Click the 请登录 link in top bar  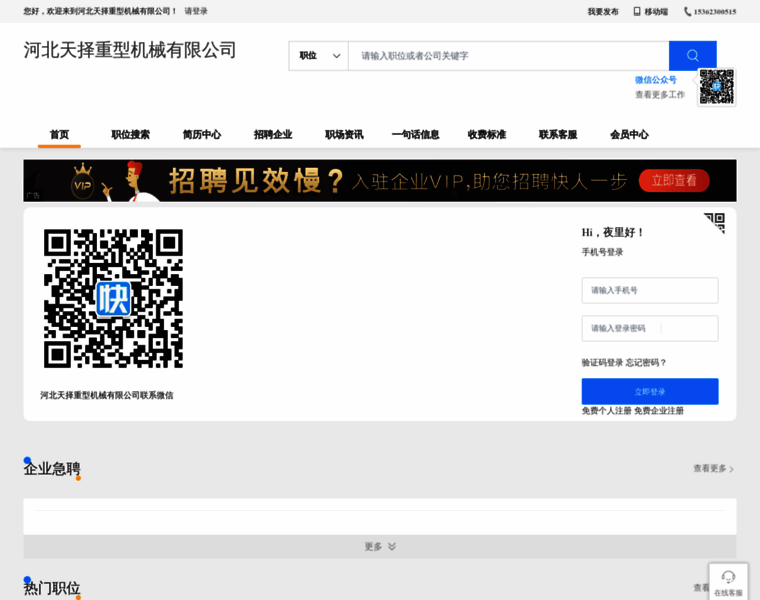pyautogui.click(x=196, y=12)
